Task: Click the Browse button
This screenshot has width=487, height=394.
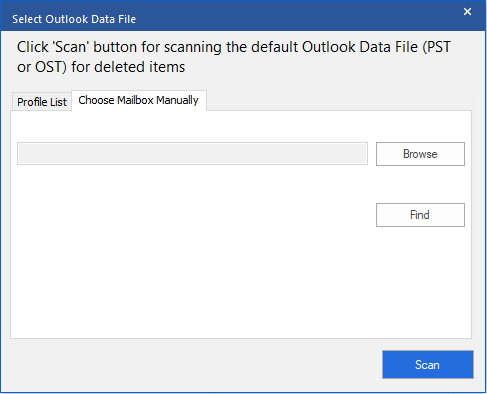Action: (x=420, y=154)
